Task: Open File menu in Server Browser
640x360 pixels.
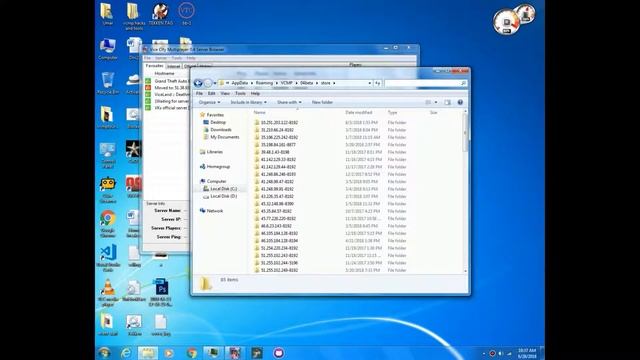Action: coord(147,58)
